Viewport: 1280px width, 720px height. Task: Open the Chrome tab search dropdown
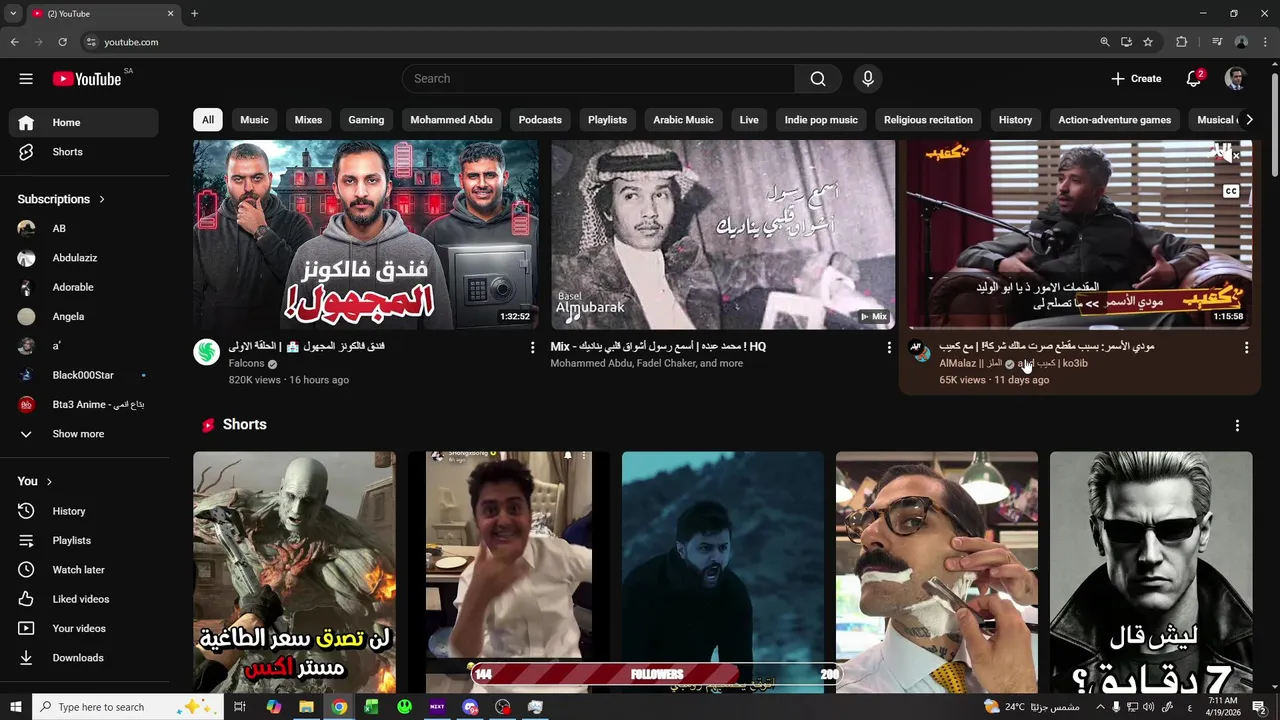[x=13, y=14]
